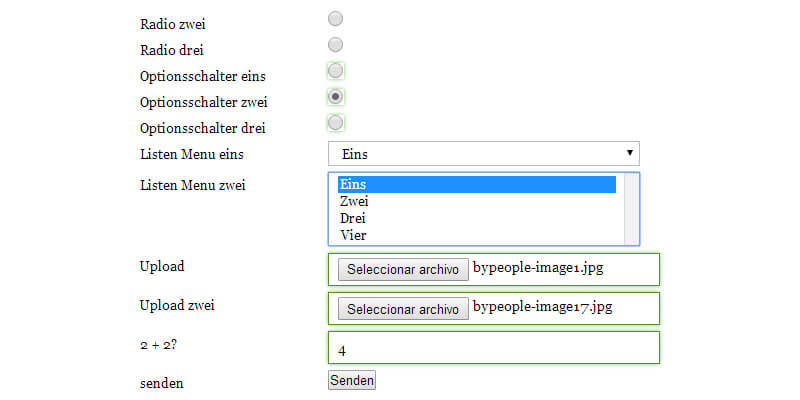Click the selected Optionsschalter zwei radio
This screenshot has width=800, height=400.
[335, 97]
